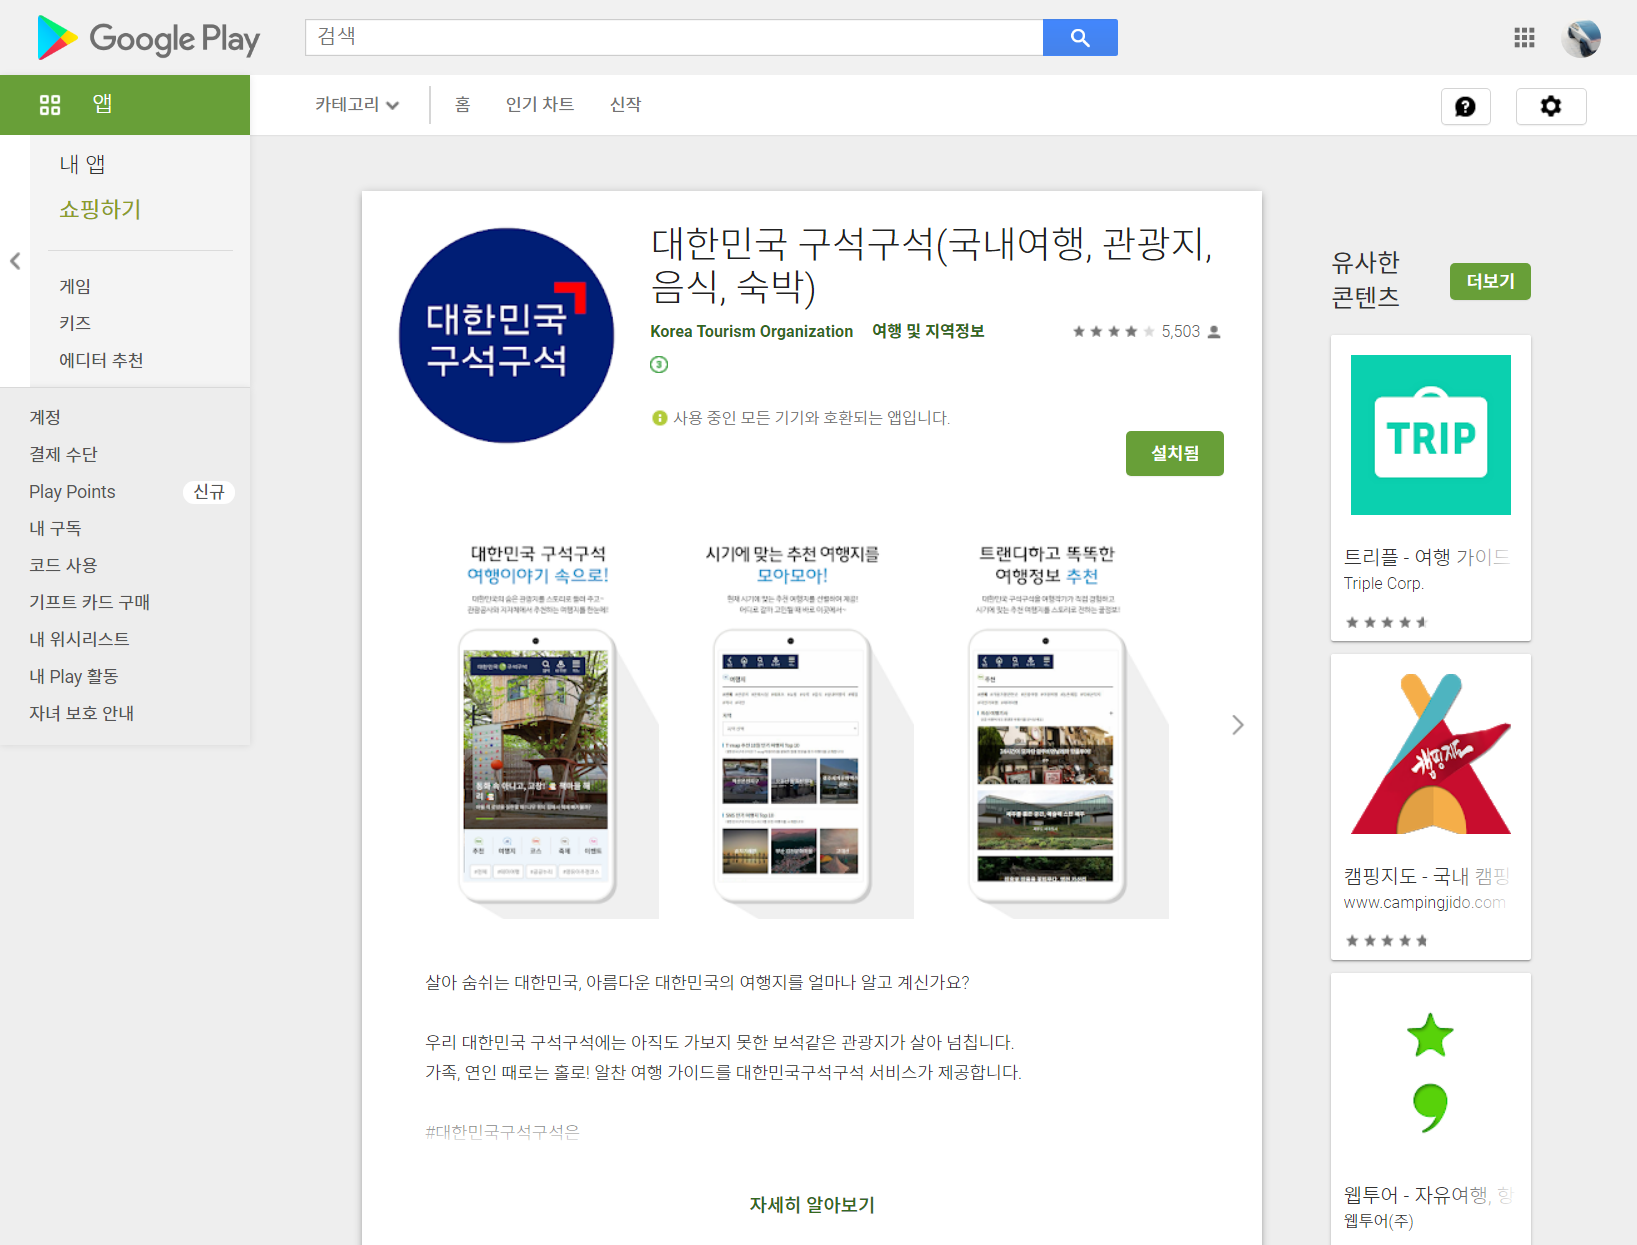Select 내 앱 in sidebar
Viewport: 1637px width, 1245px height.
tap(83, 164)
